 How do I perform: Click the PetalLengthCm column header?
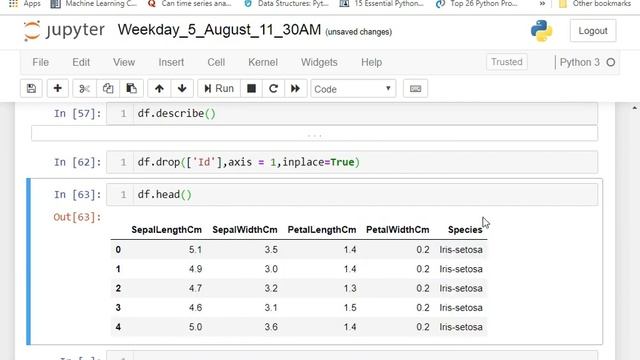322,230
